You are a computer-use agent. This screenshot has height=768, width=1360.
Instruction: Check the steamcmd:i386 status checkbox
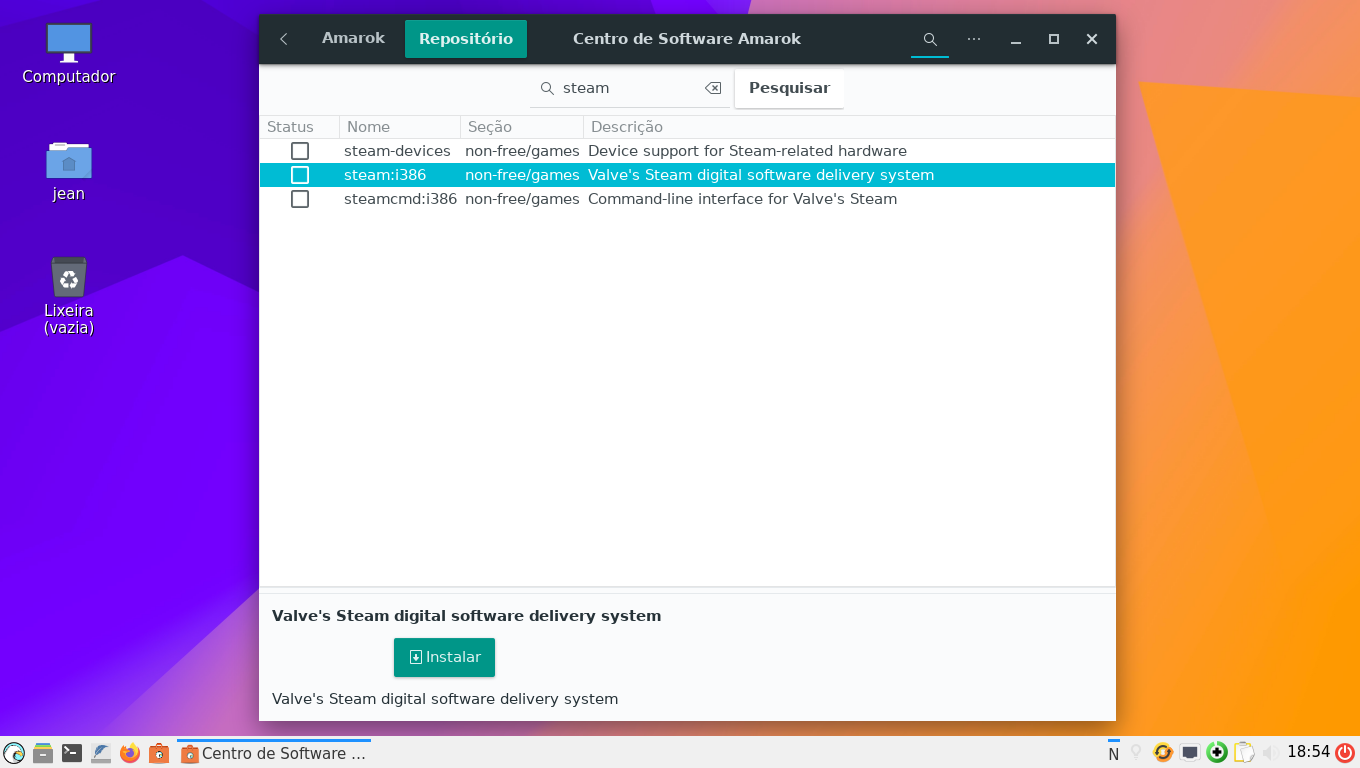pos(300,199)
